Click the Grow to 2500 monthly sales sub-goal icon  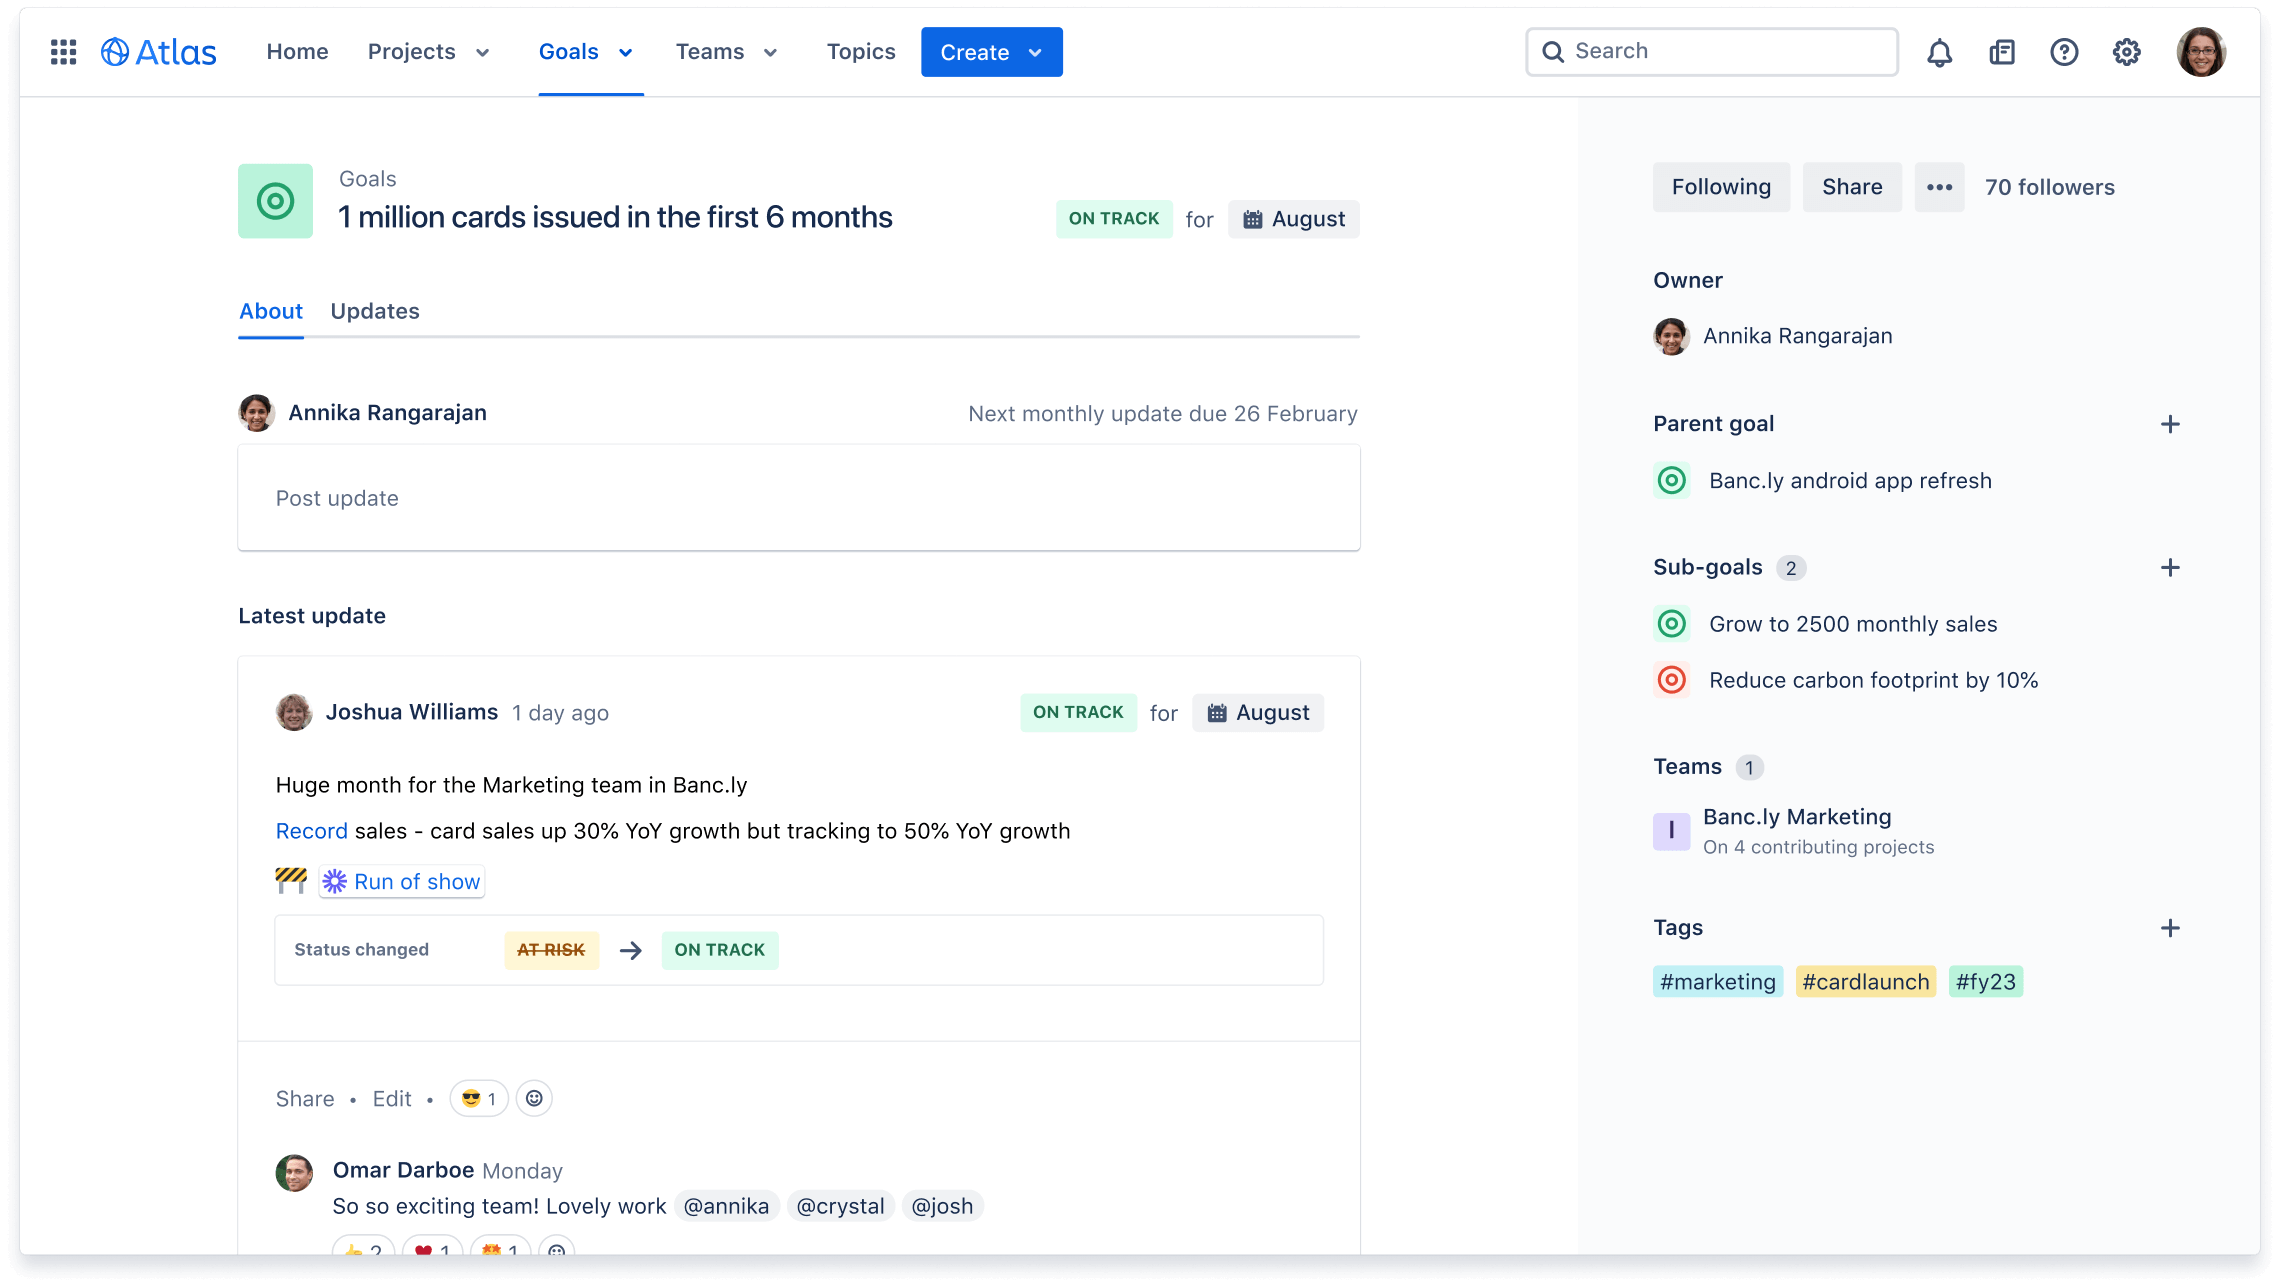pos(1669,623)
